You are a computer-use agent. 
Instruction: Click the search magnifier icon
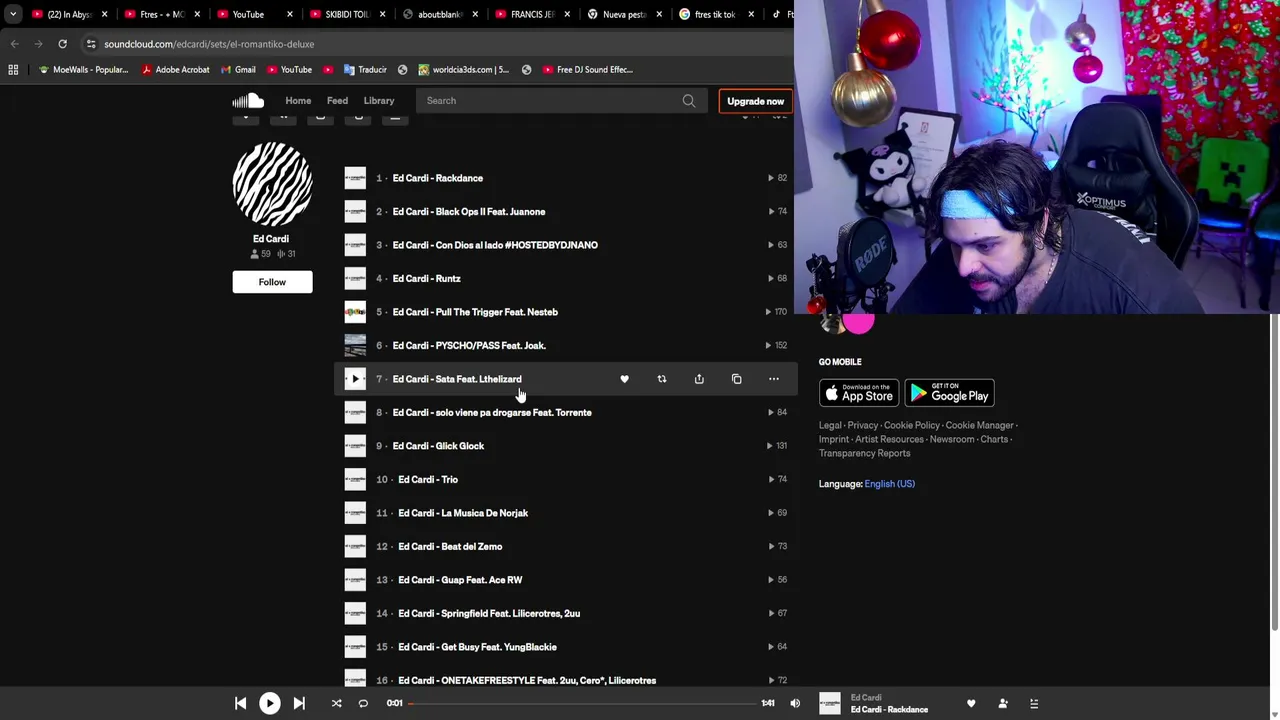click(x=689, y=101)
